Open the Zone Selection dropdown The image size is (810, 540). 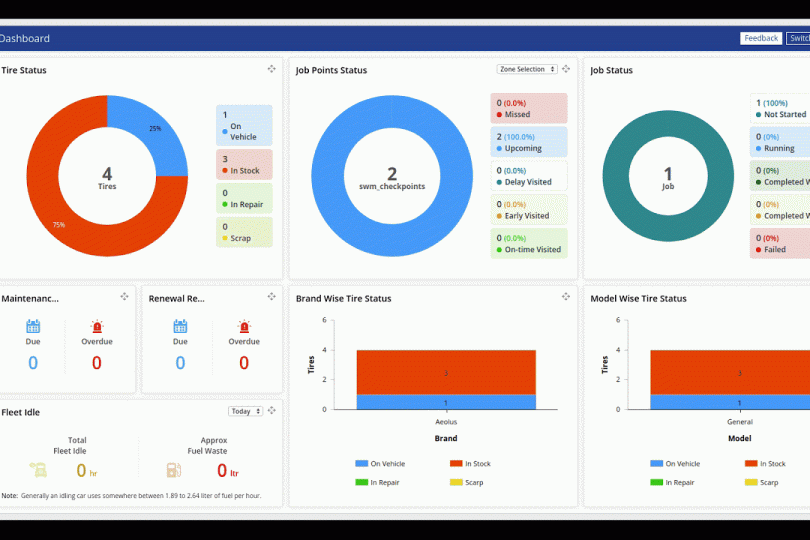click(526, 69)
